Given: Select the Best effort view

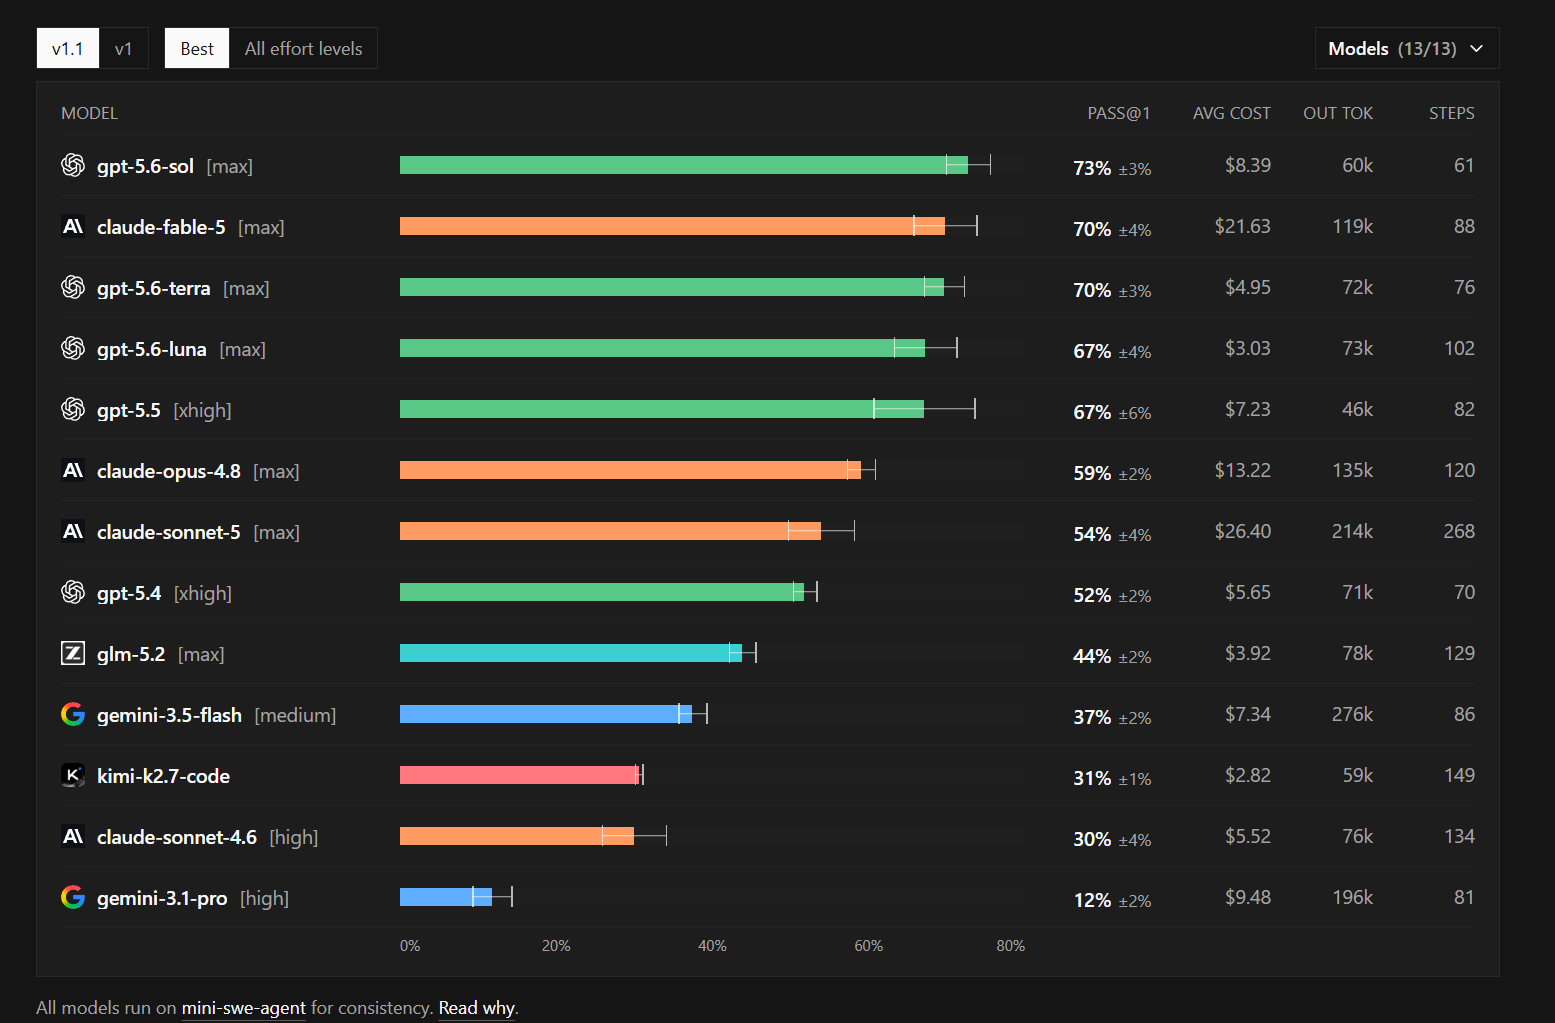Looking at the screenshot, I should [197, 48].
